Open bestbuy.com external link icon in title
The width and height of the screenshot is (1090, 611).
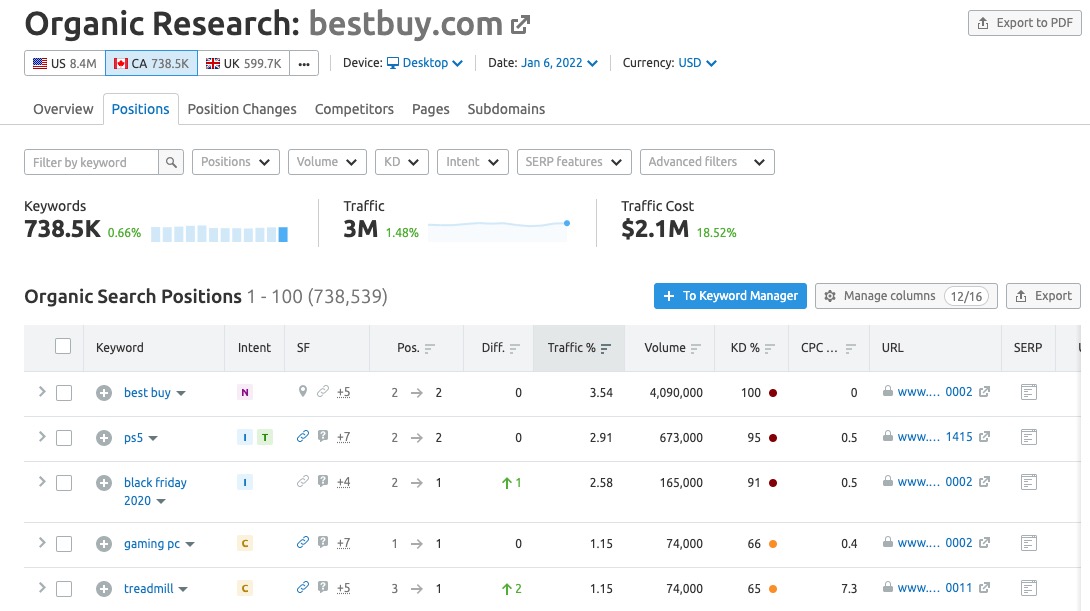click(x=521, y=24)
